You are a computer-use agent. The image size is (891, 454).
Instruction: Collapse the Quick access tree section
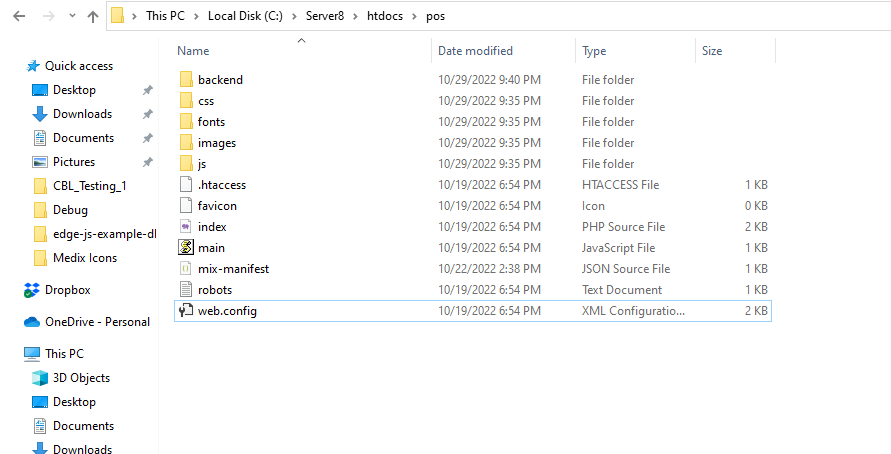pos(12,66)
